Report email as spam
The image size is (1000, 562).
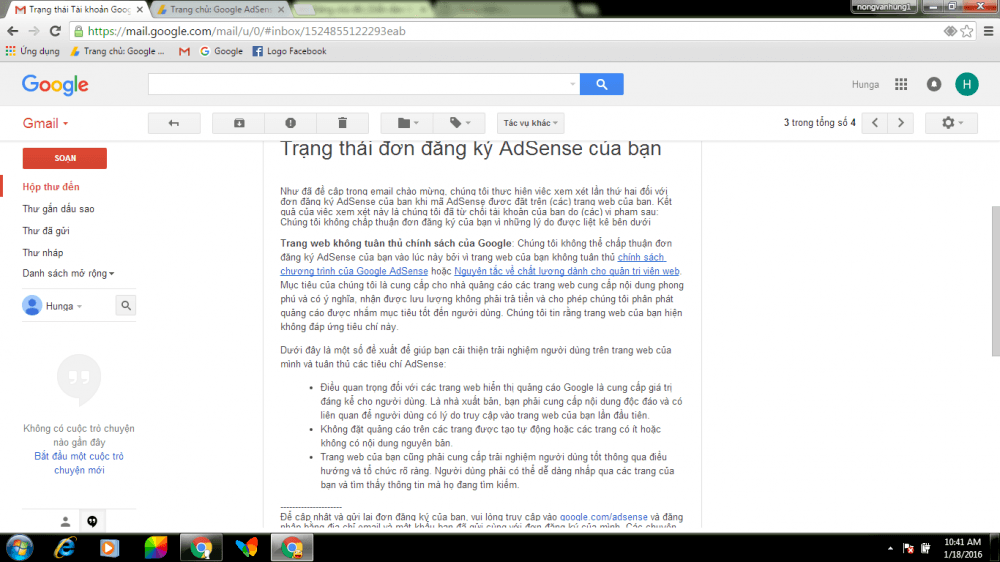click(x=290, y=123)
